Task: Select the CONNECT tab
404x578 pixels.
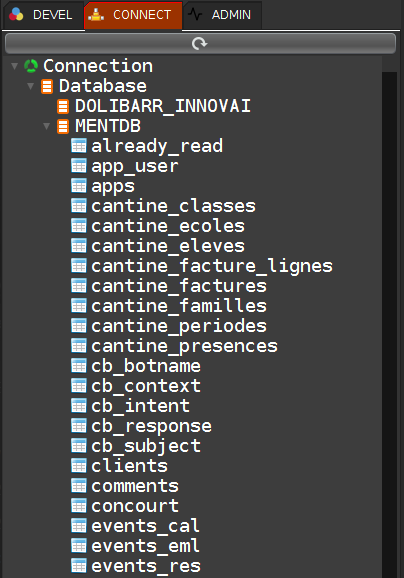Action: (x=133, y=15)
